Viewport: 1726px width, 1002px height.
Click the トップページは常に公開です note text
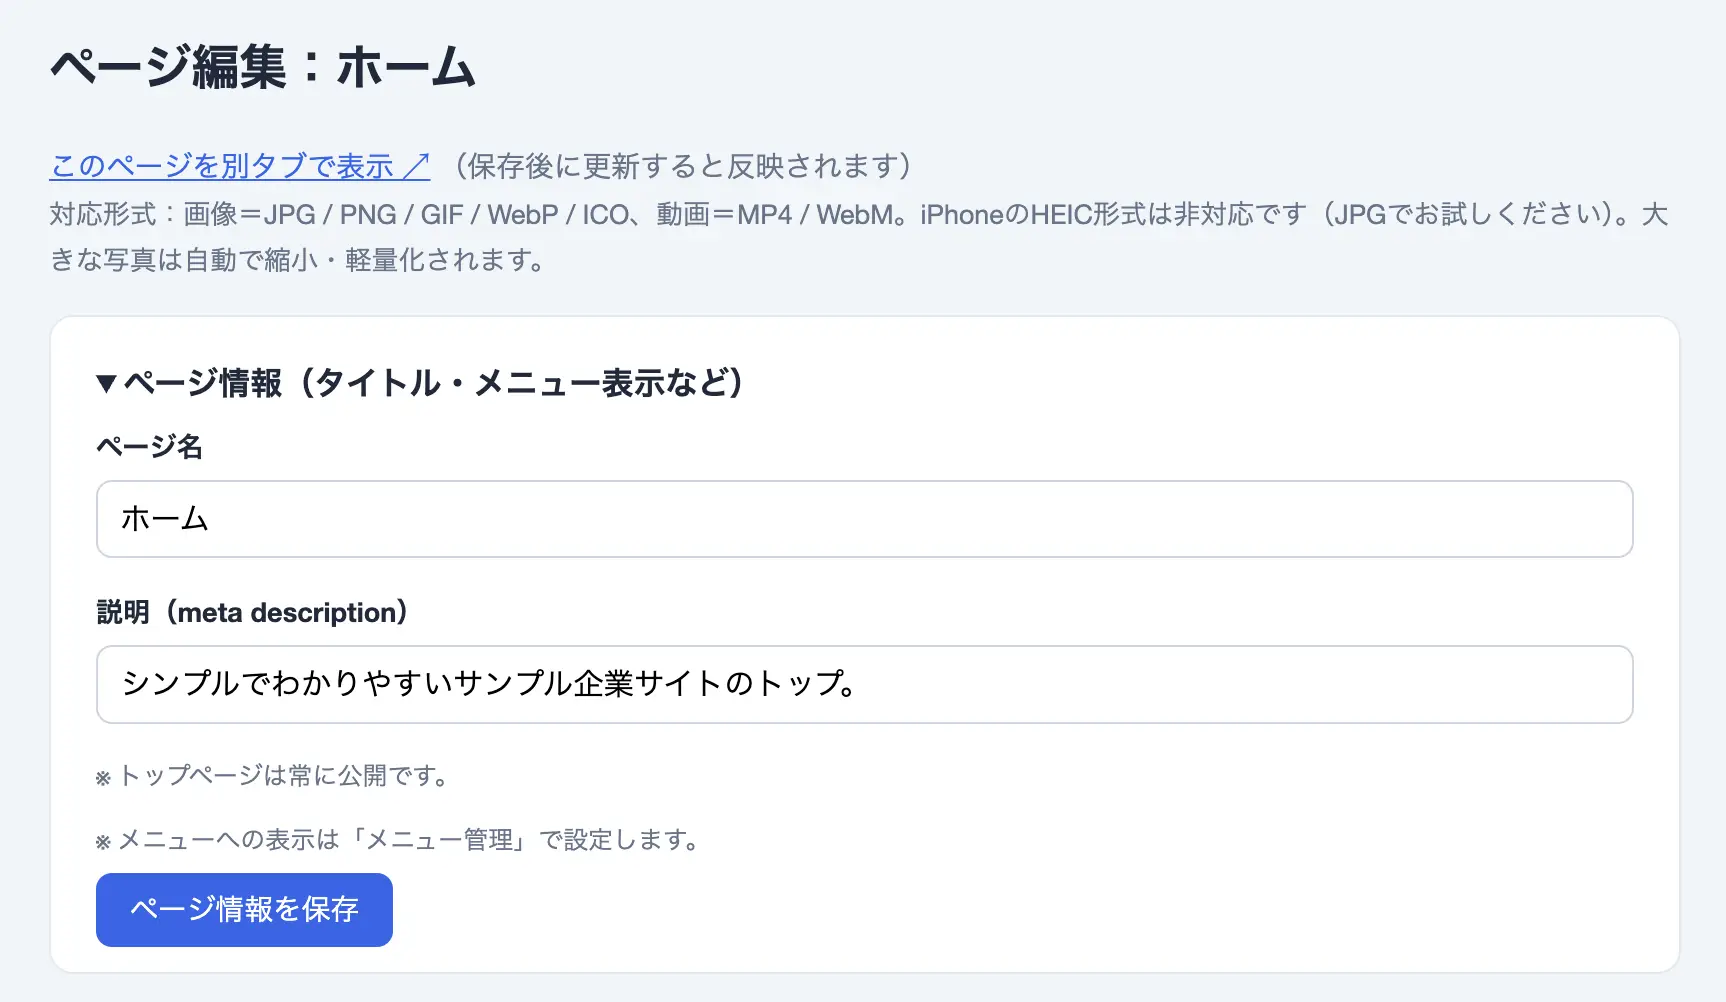(x=283, y=775)
